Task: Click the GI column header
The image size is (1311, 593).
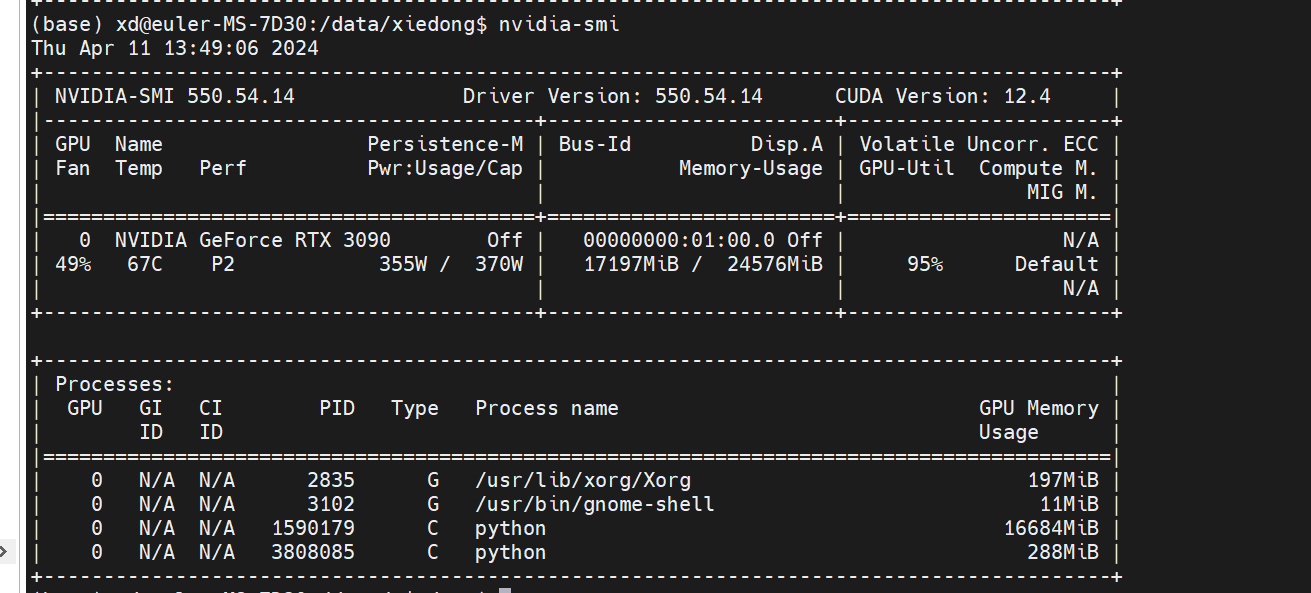Action: [151, 408]
